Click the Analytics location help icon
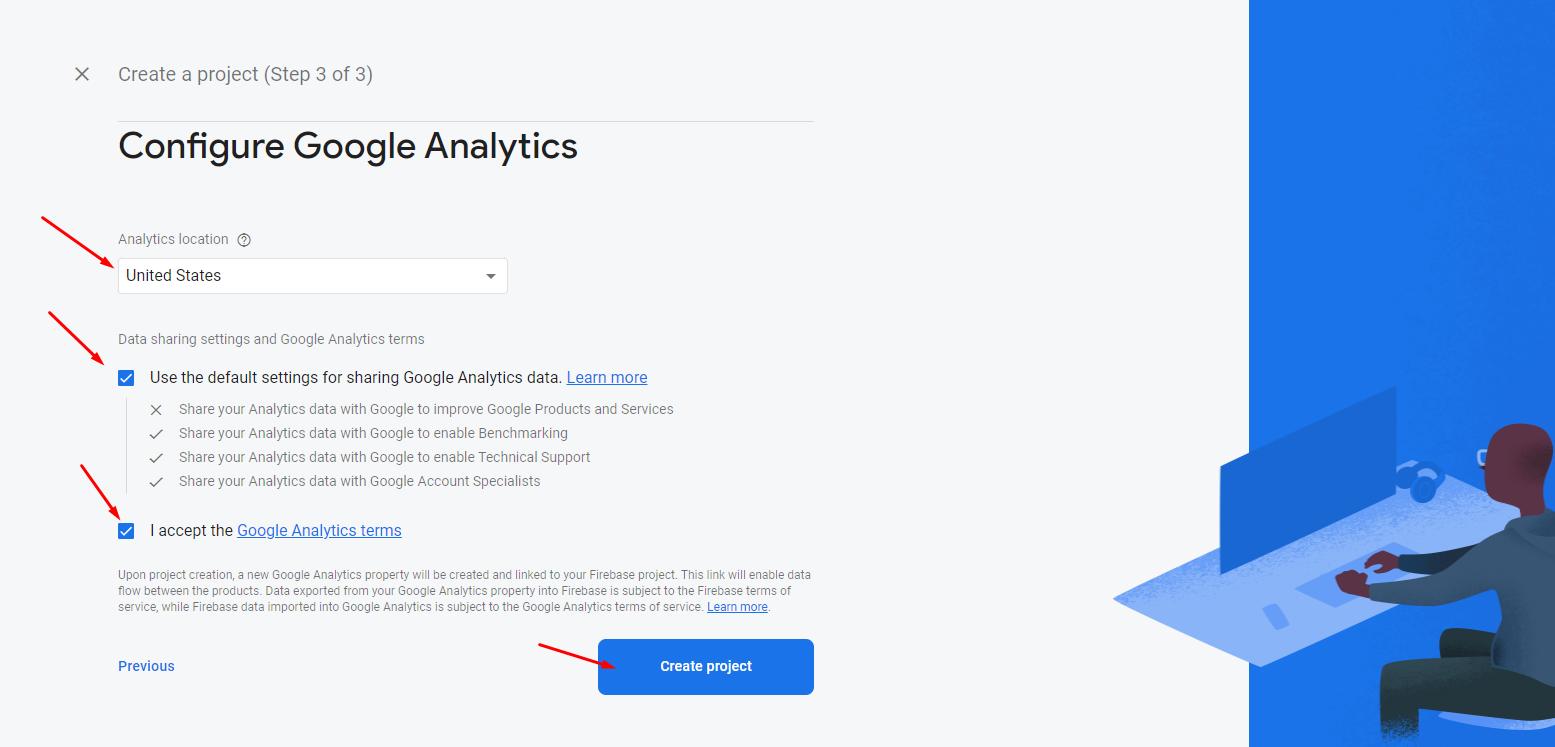This screenshot has width=1555, height=747. pos(244,240)
